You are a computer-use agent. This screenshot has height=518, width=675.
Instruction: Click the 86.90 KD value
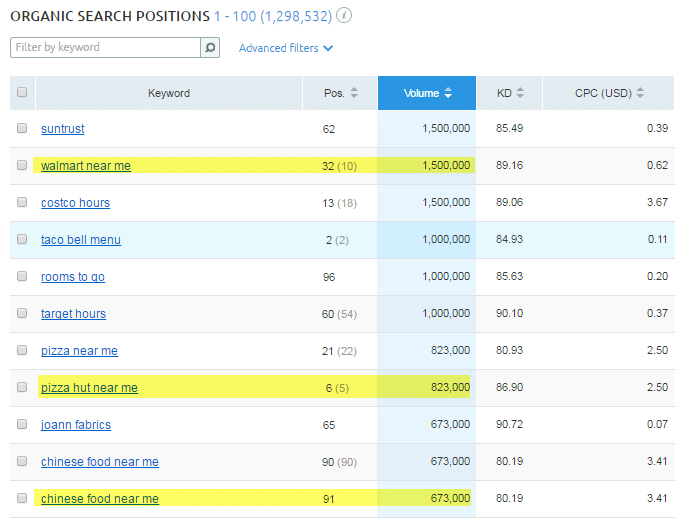coord(509,388)
